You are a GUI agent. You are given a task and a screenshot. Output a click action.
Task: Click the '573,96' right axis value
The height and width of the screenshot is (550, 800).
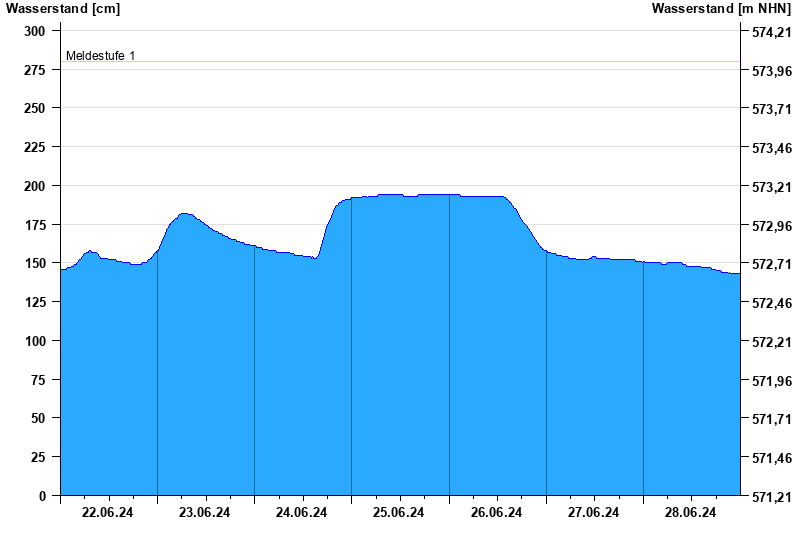pos(772,71)
